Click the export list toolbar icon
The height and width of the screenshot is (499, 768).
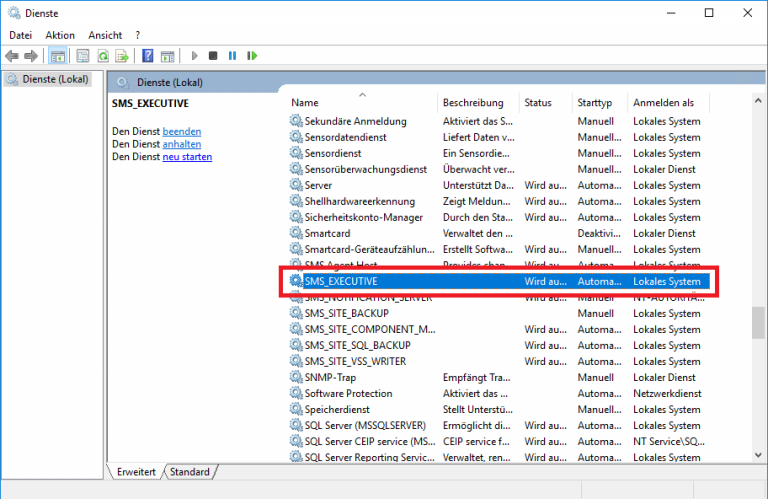pyautogui.click(x=121, y=56)
